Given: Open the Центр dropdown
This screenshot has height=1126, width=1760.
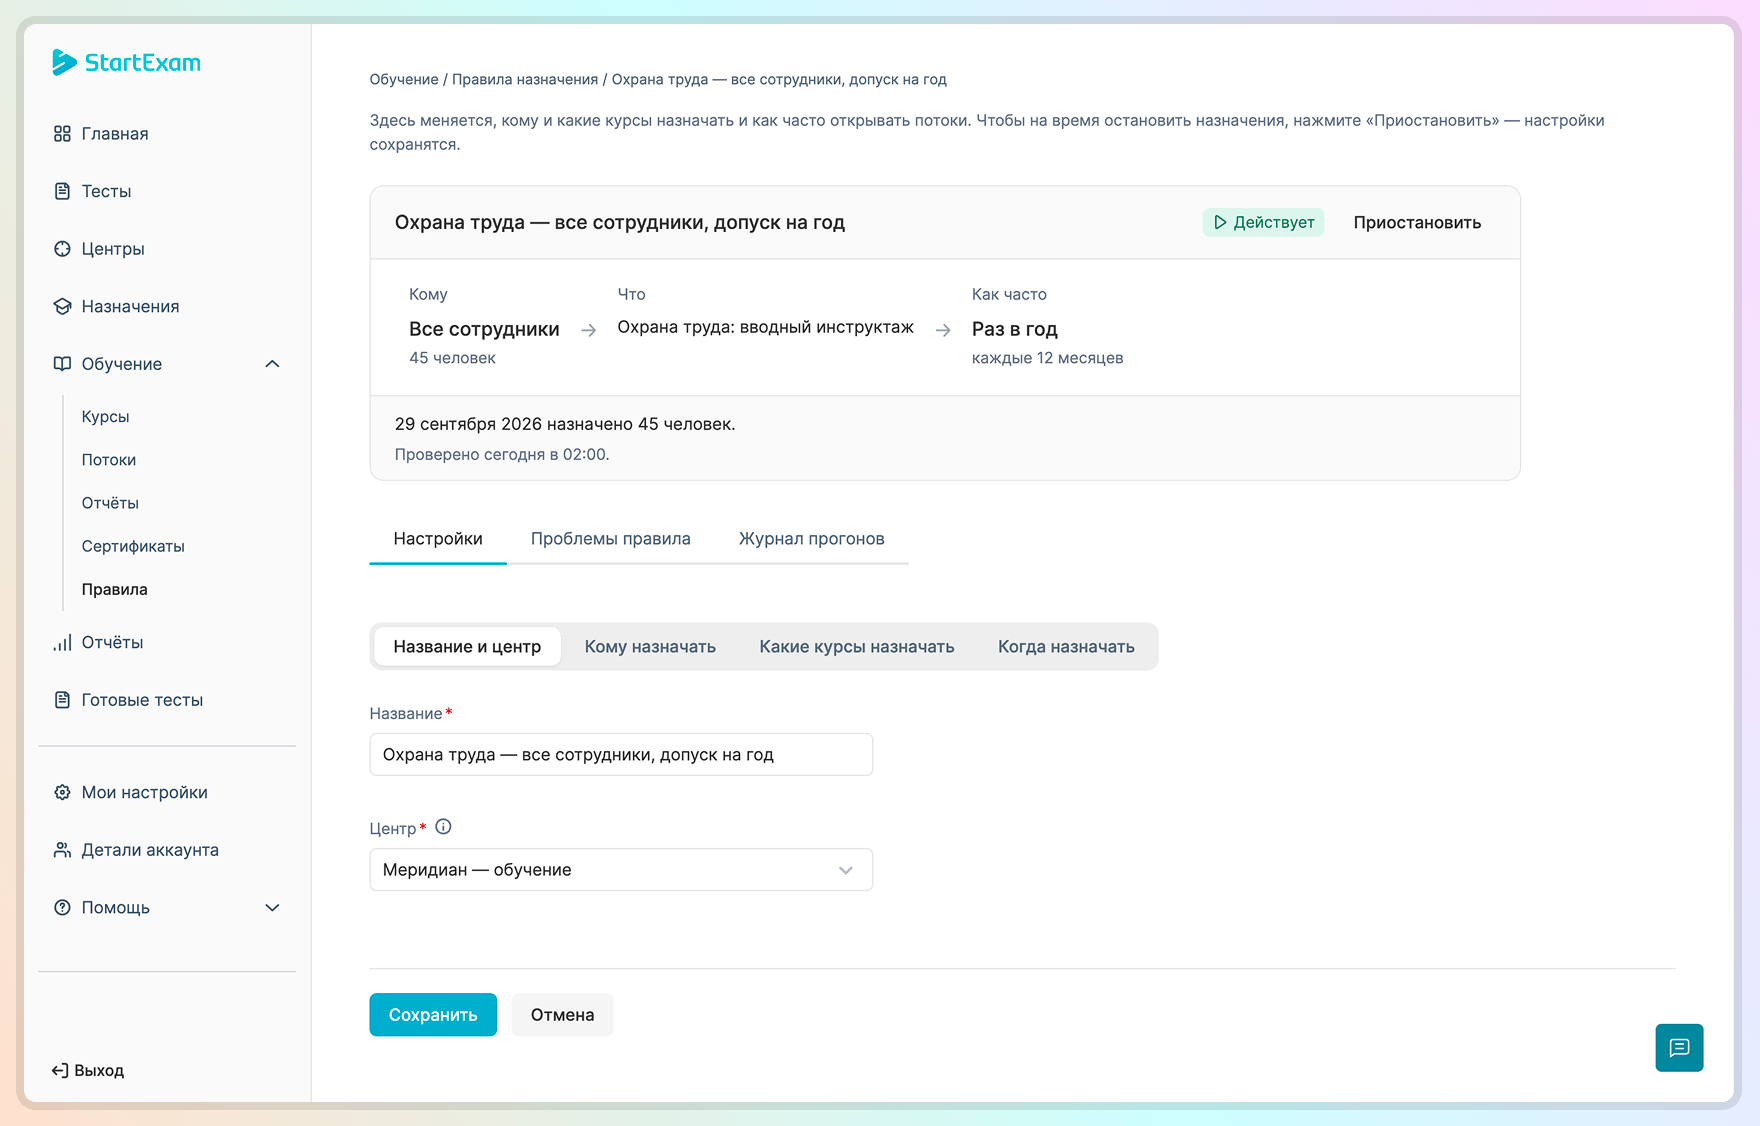Looking at the screenshot, I should [x=621, y=870].
